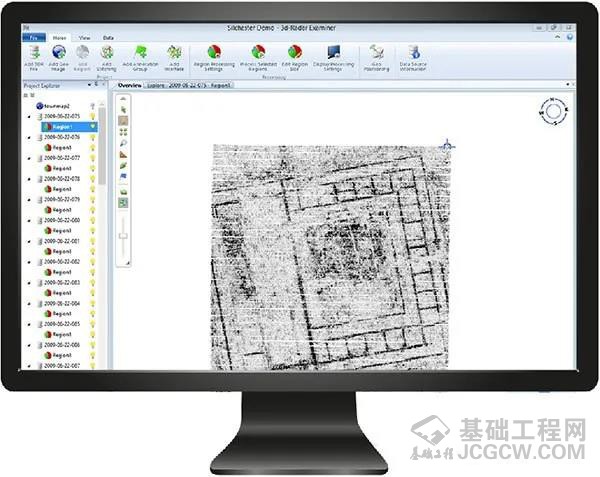Image resolution: width=600 pixels, height=477 pixels.
Task: Click the zoom slider in the map toolbar
Action: coord(123,234)
